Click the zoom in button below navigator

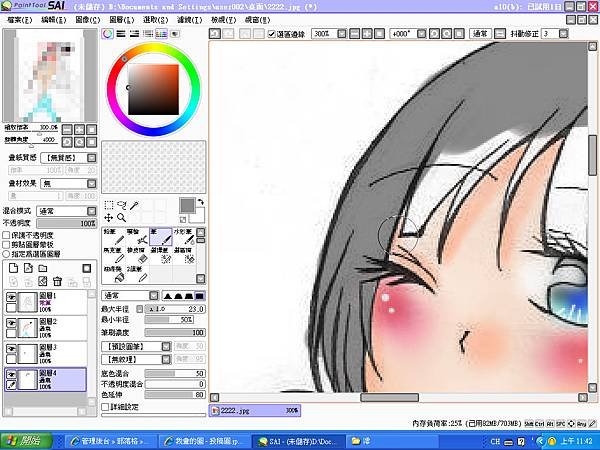[x=79, y=129]
